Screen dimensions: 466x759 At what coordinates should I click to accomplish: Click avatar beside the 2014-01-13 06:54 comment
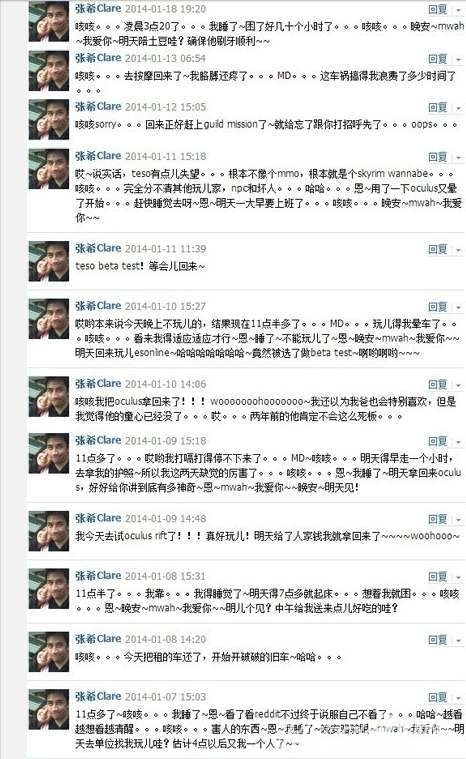49,71
